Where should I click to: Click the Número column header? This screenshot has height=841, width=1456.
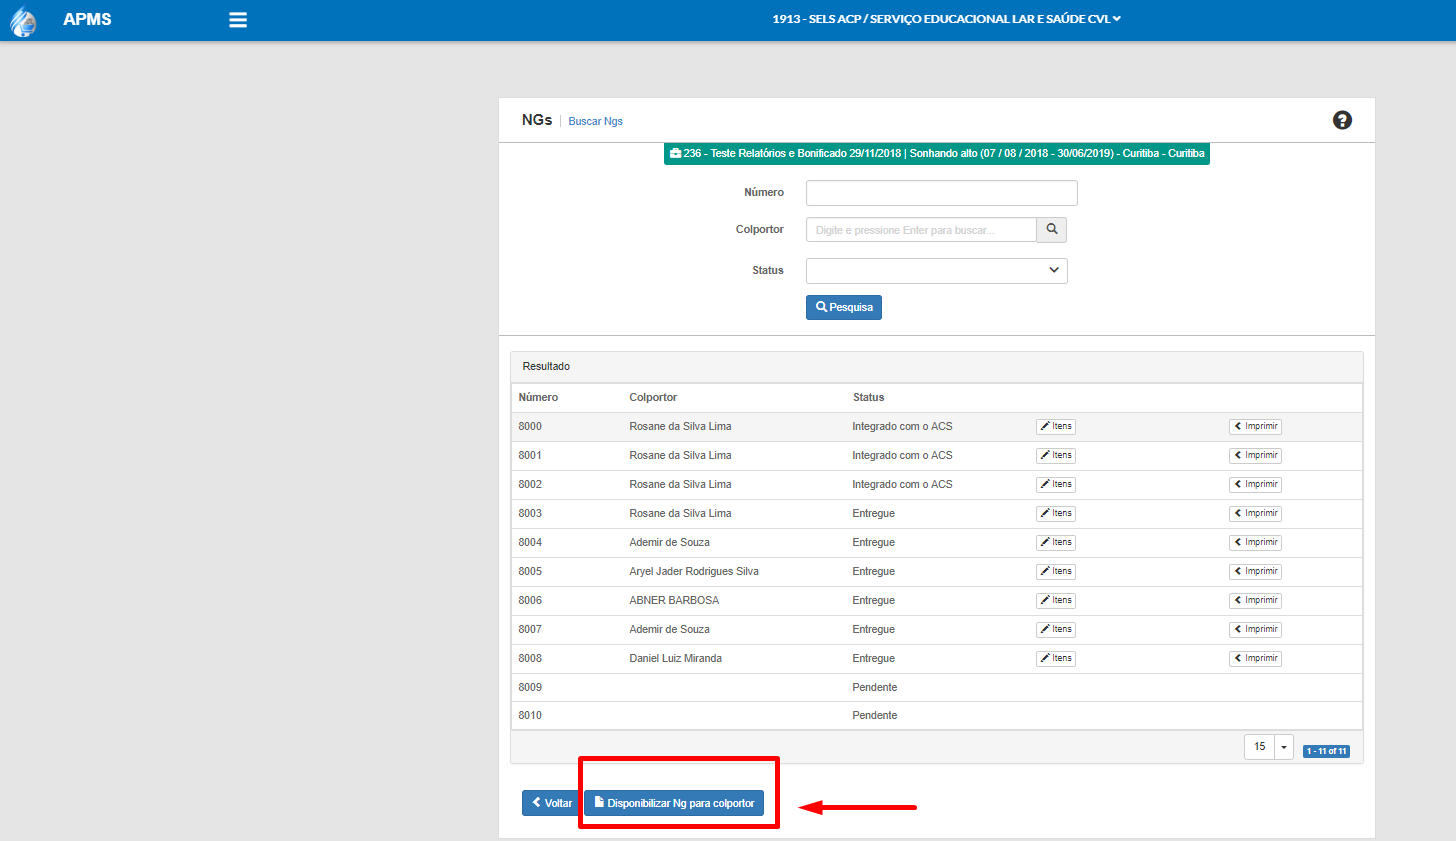538,397
